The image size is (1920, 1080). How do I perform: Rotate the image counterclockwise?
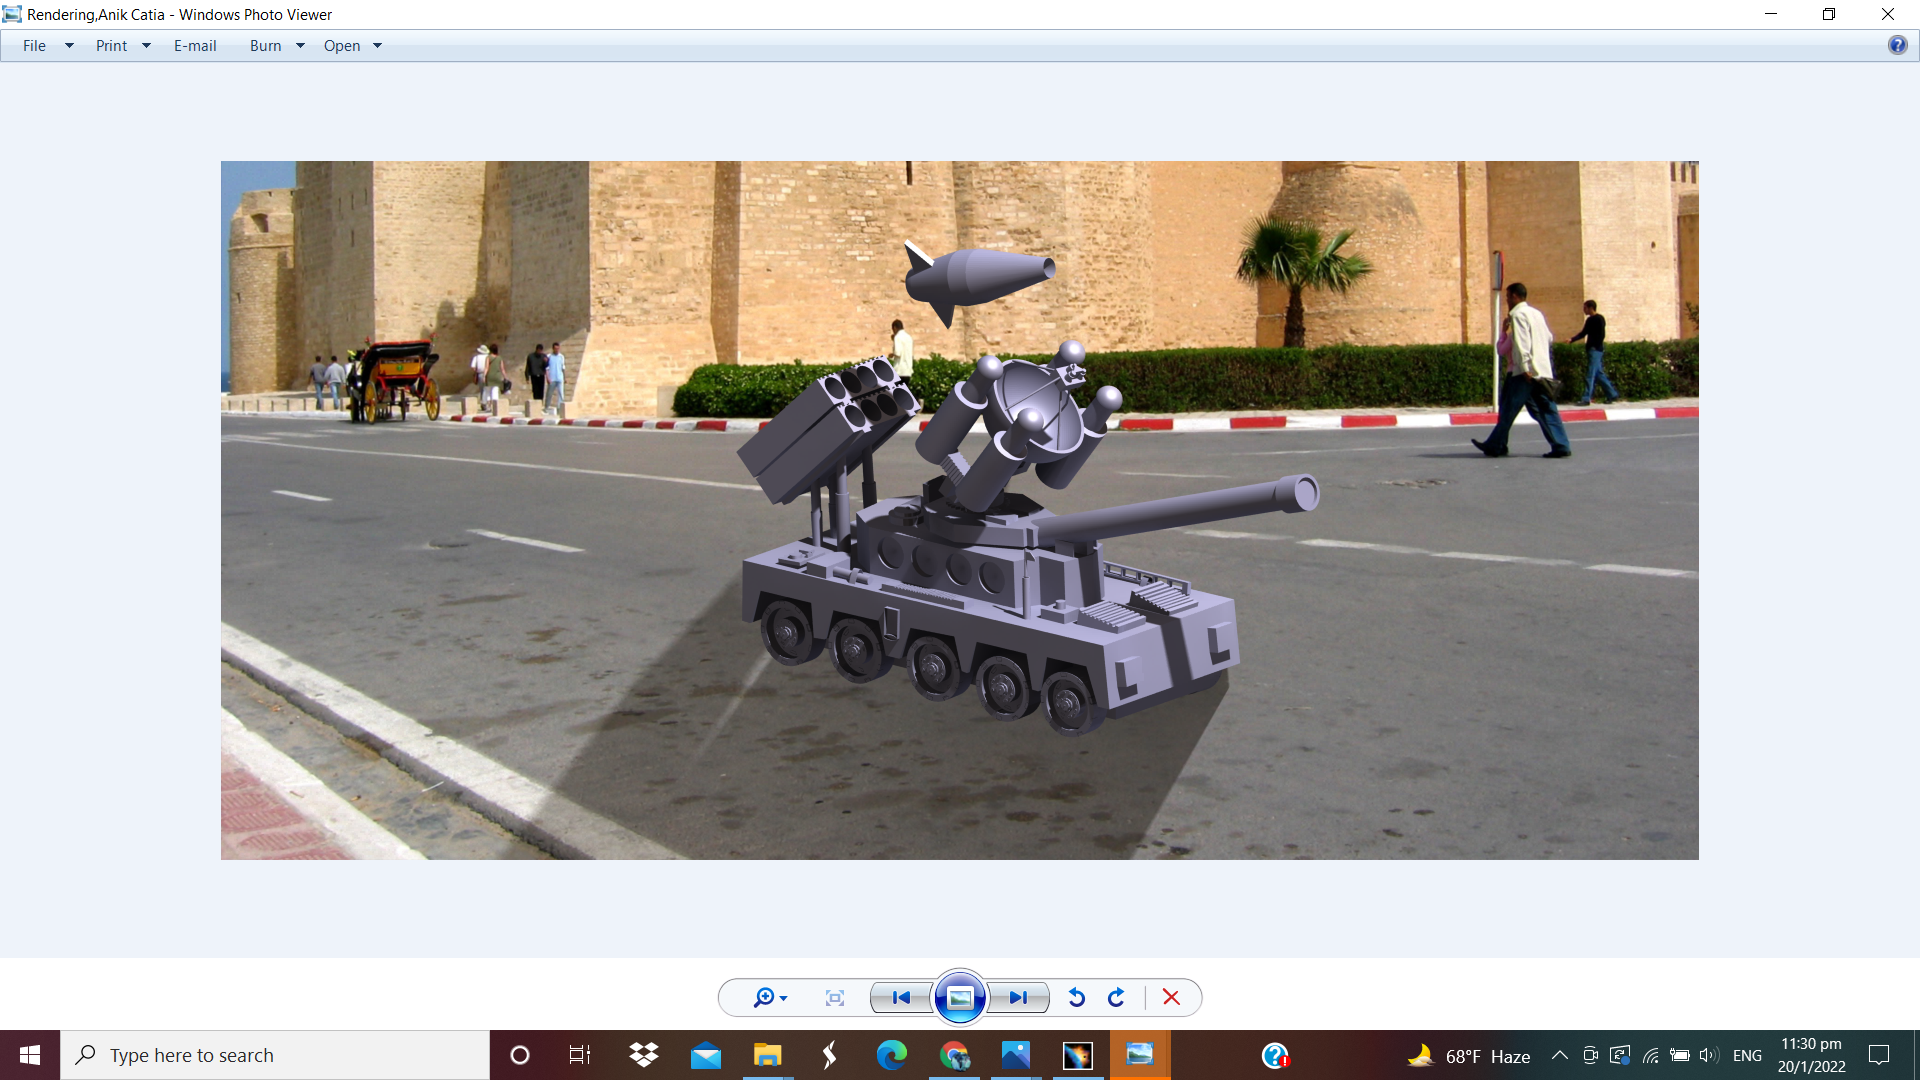pyautogui.click(x=1077, y=998)
